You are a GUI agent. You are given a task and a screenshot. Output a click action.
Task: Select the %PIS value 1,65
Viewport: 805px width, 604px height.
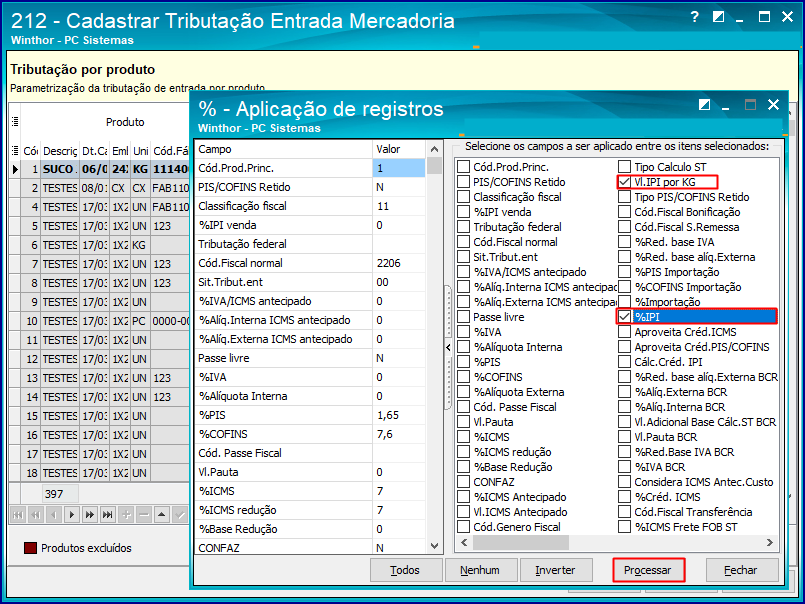399,415
